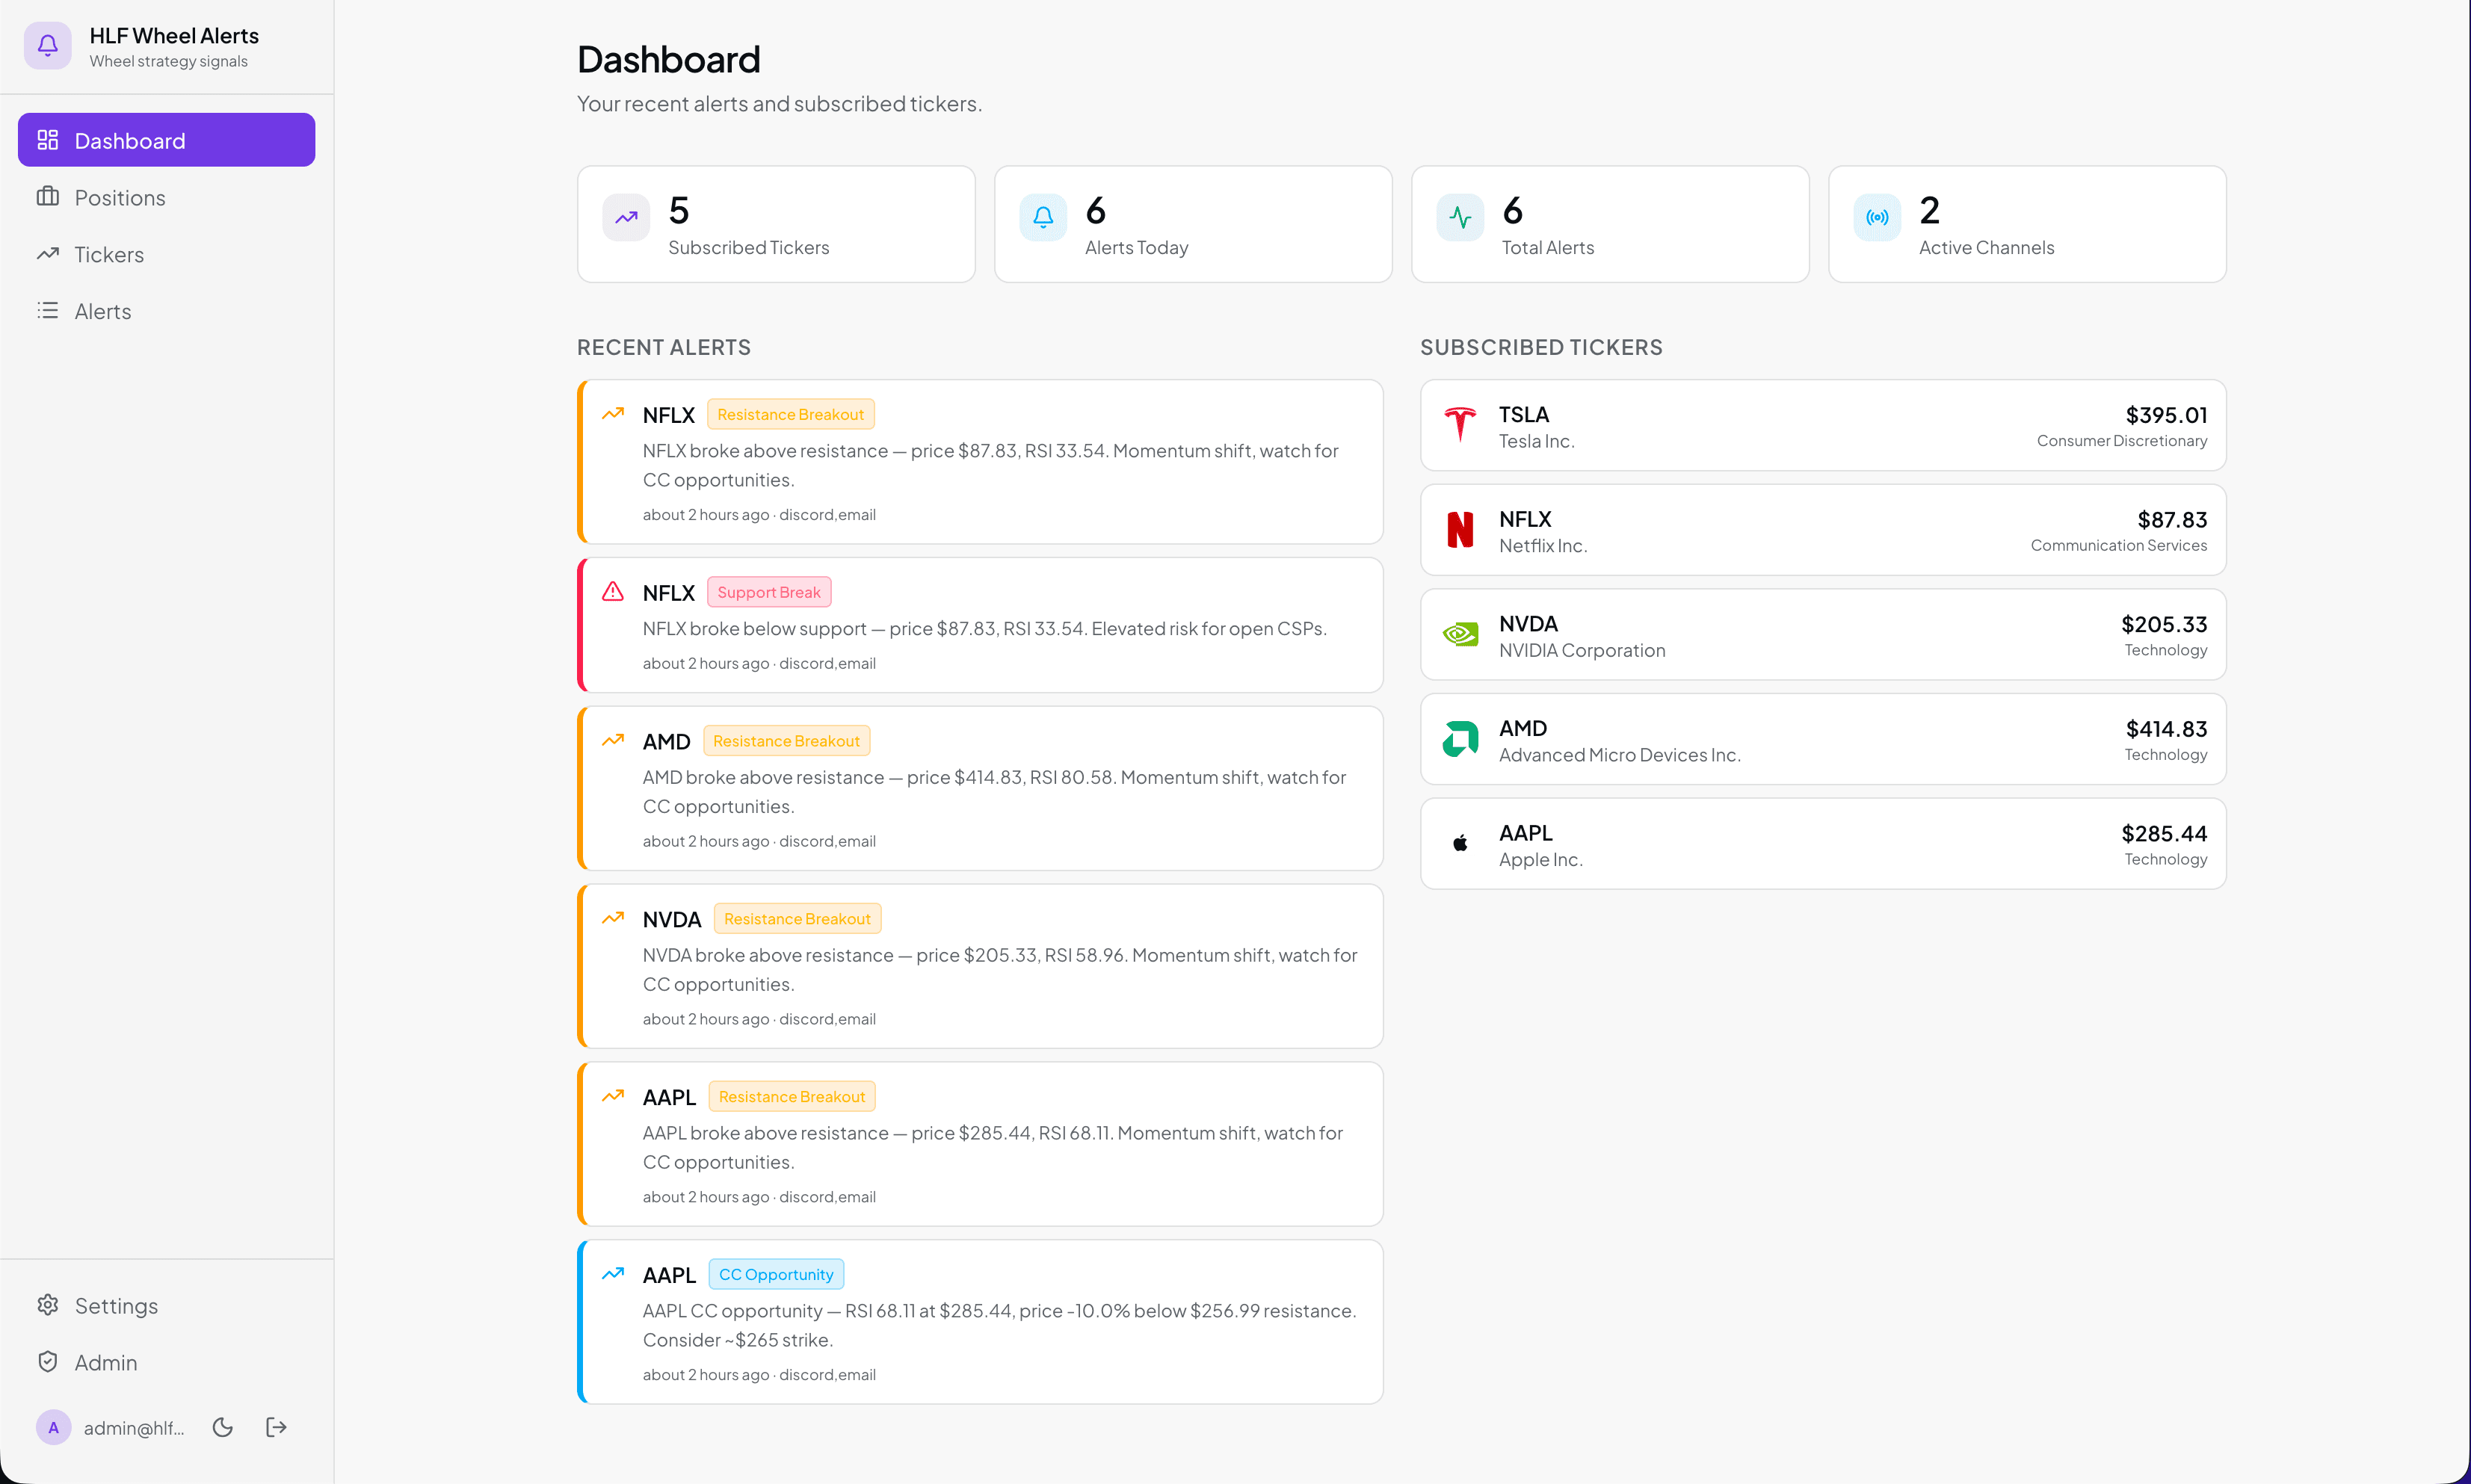The image size is (2471, 1484).
Task: Click the Active Channels broadcast icon
Action: point(1877,217)
